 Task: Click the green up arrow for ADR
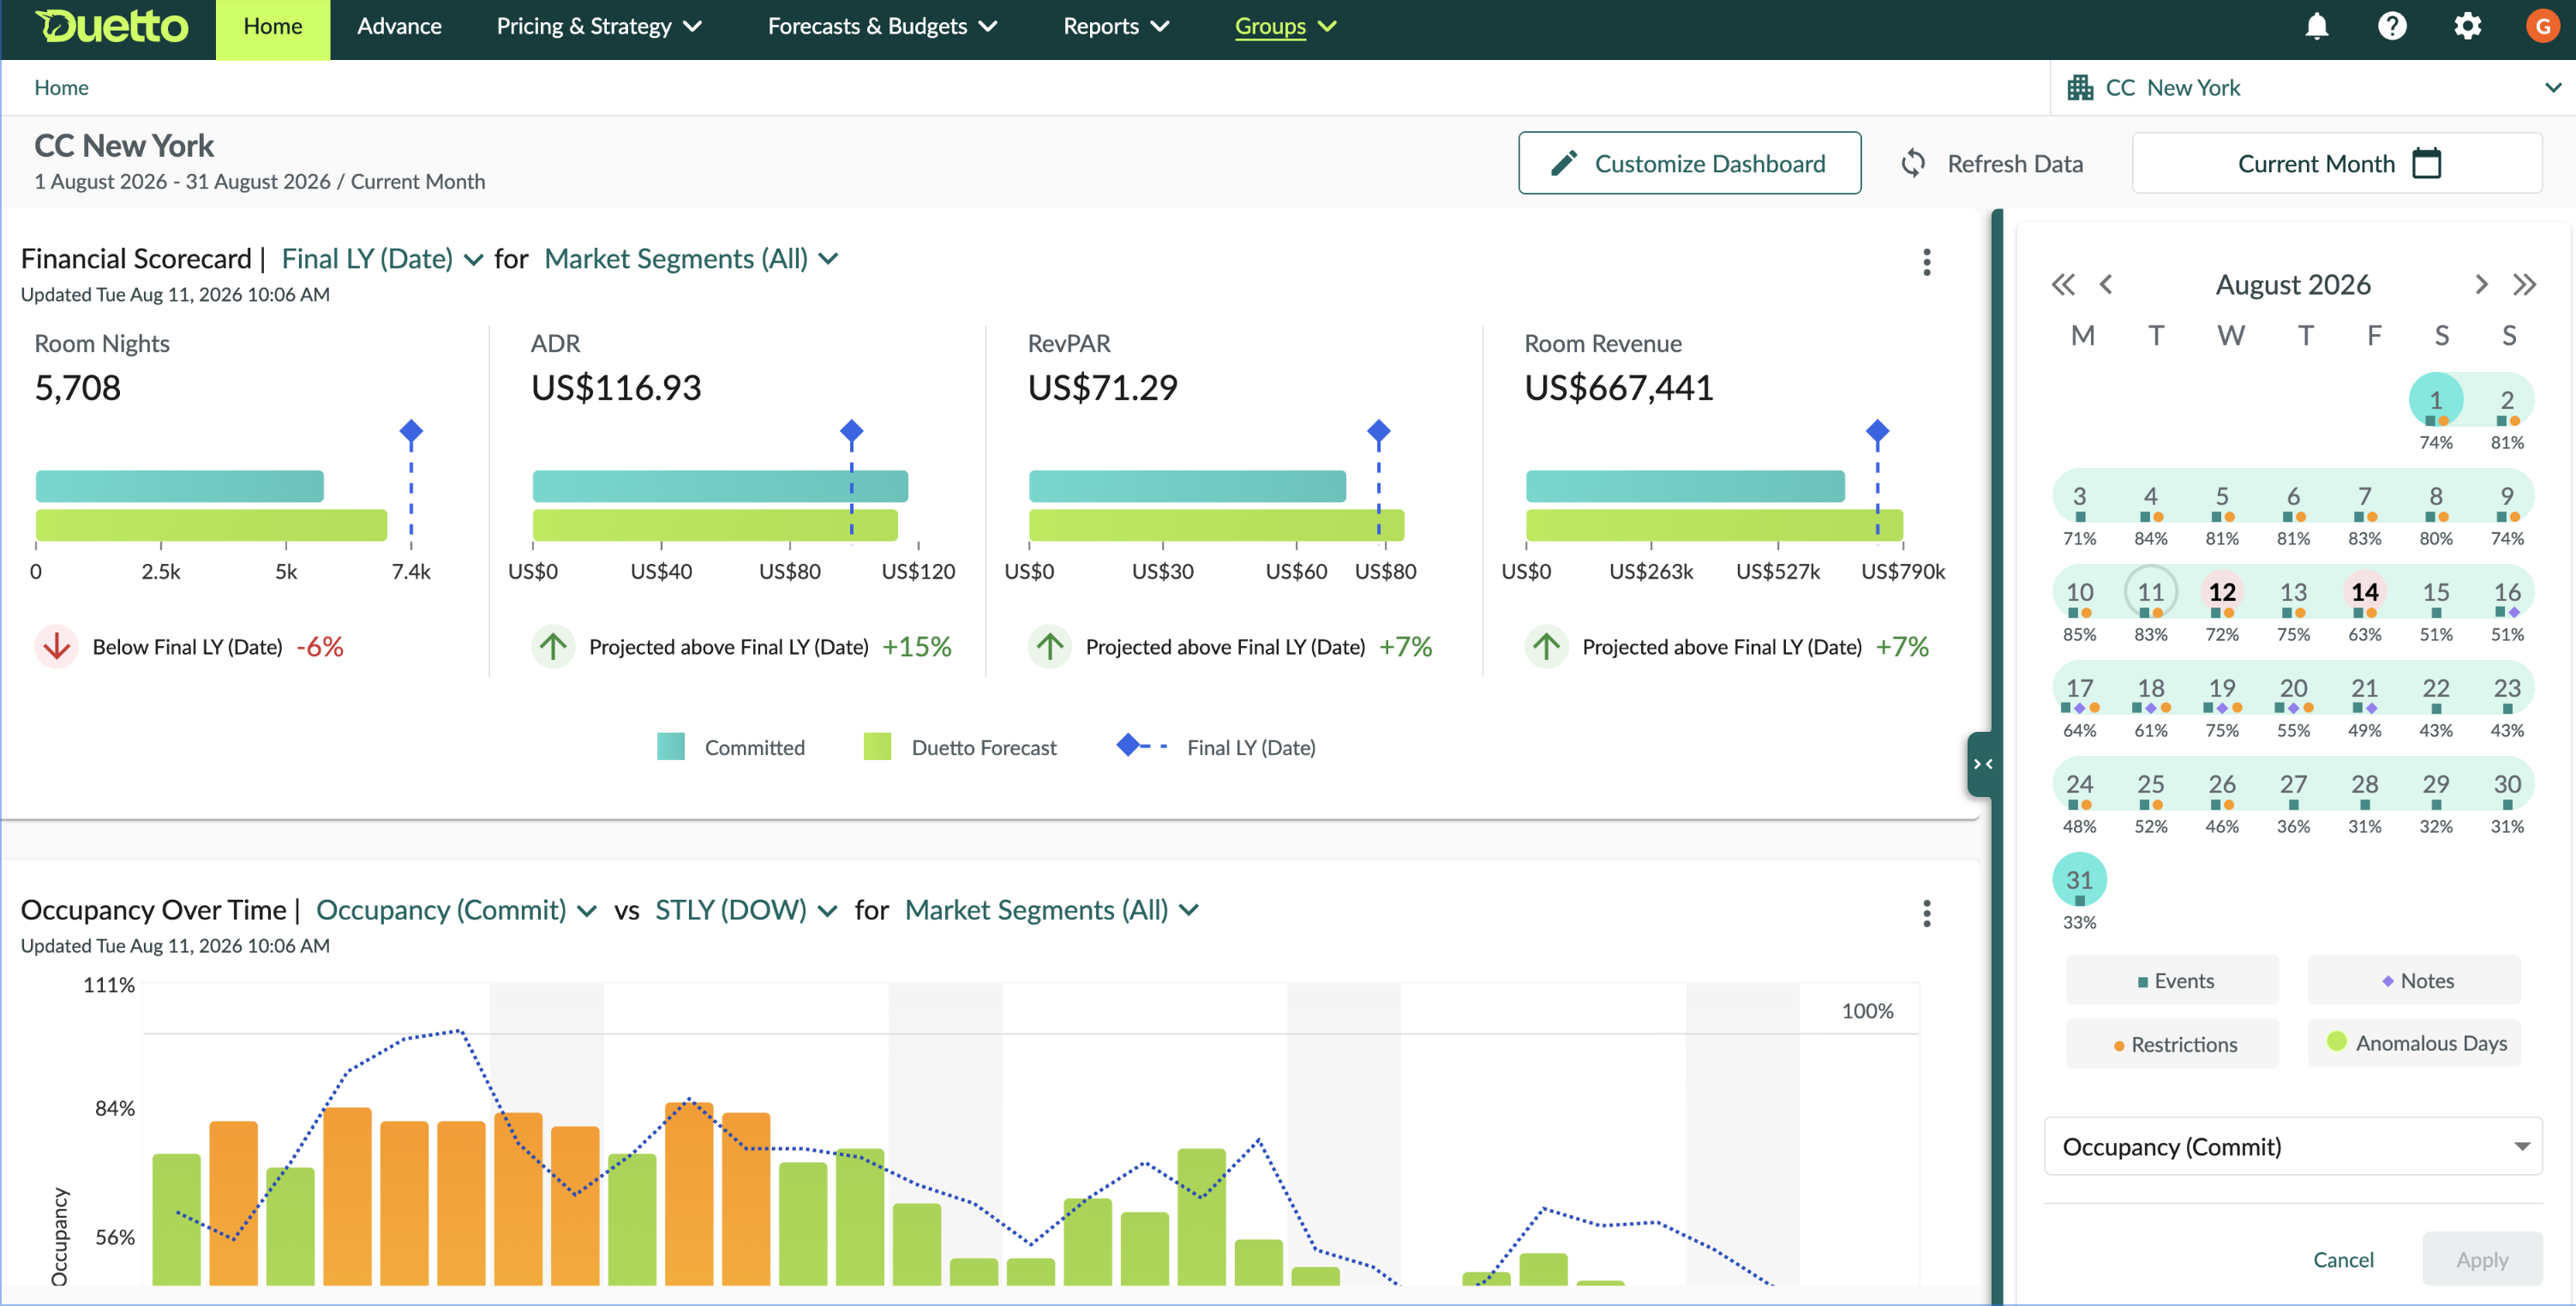pos(553,647)
